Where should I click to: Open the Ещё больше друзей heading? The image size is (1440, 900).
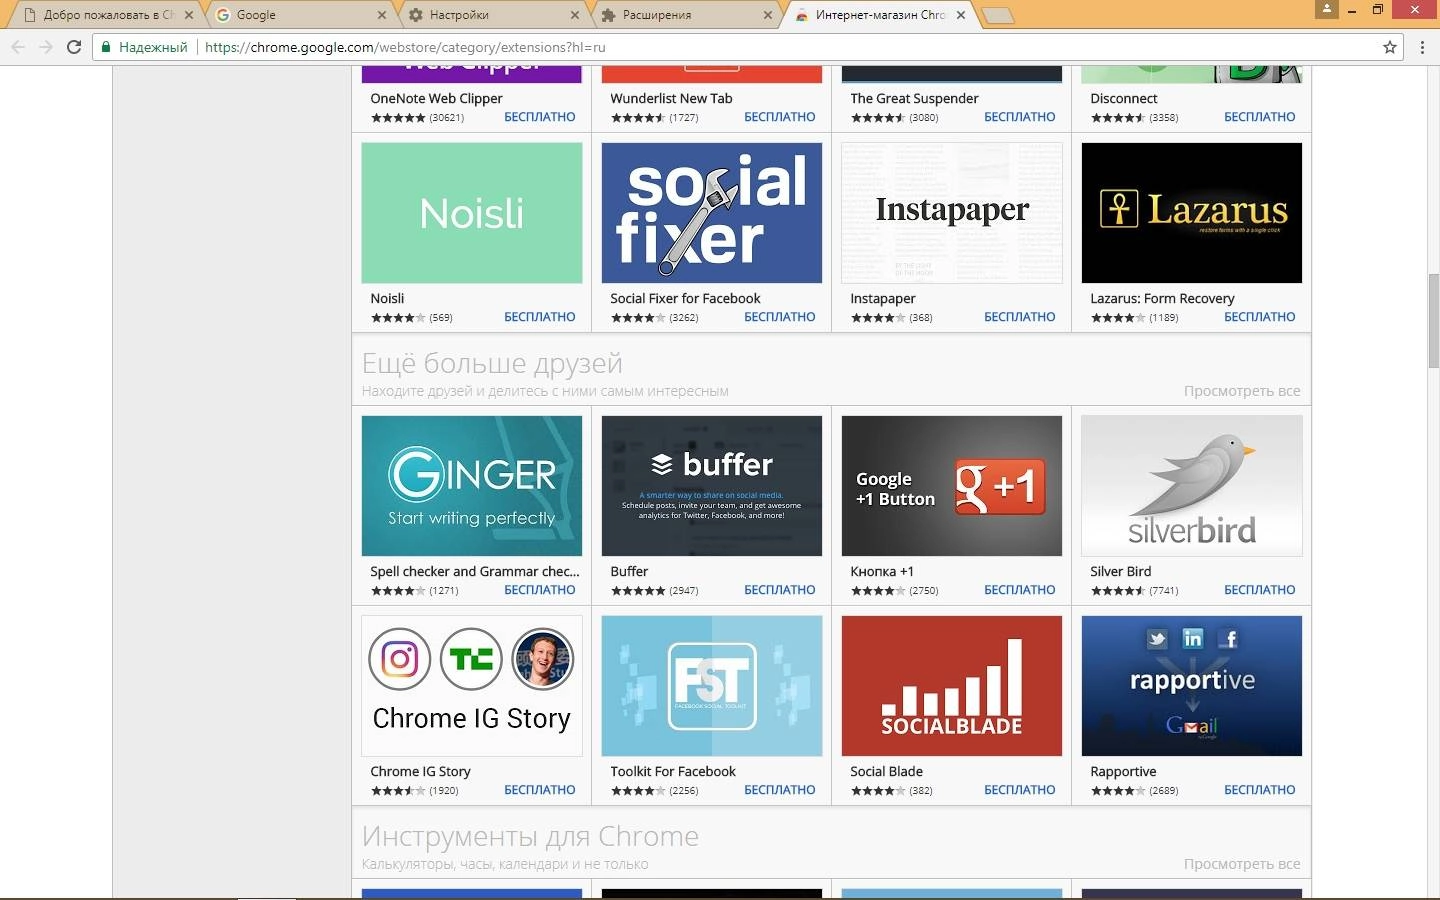pyautogui.click(x=492, y=363)
